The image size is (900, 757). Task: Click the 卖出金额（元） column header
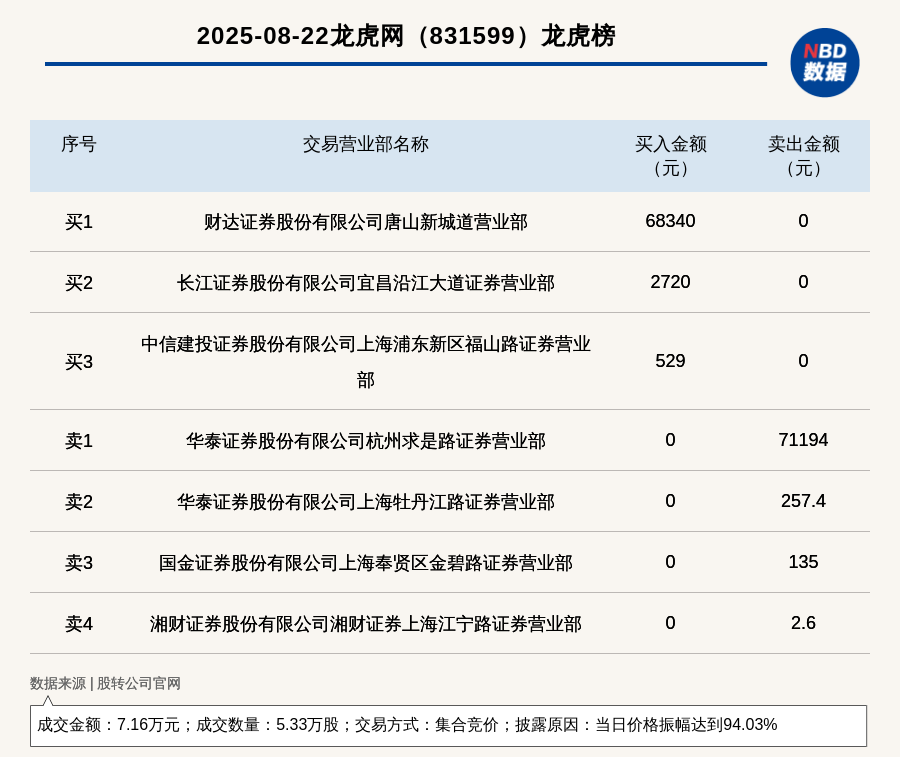[804, 156]
